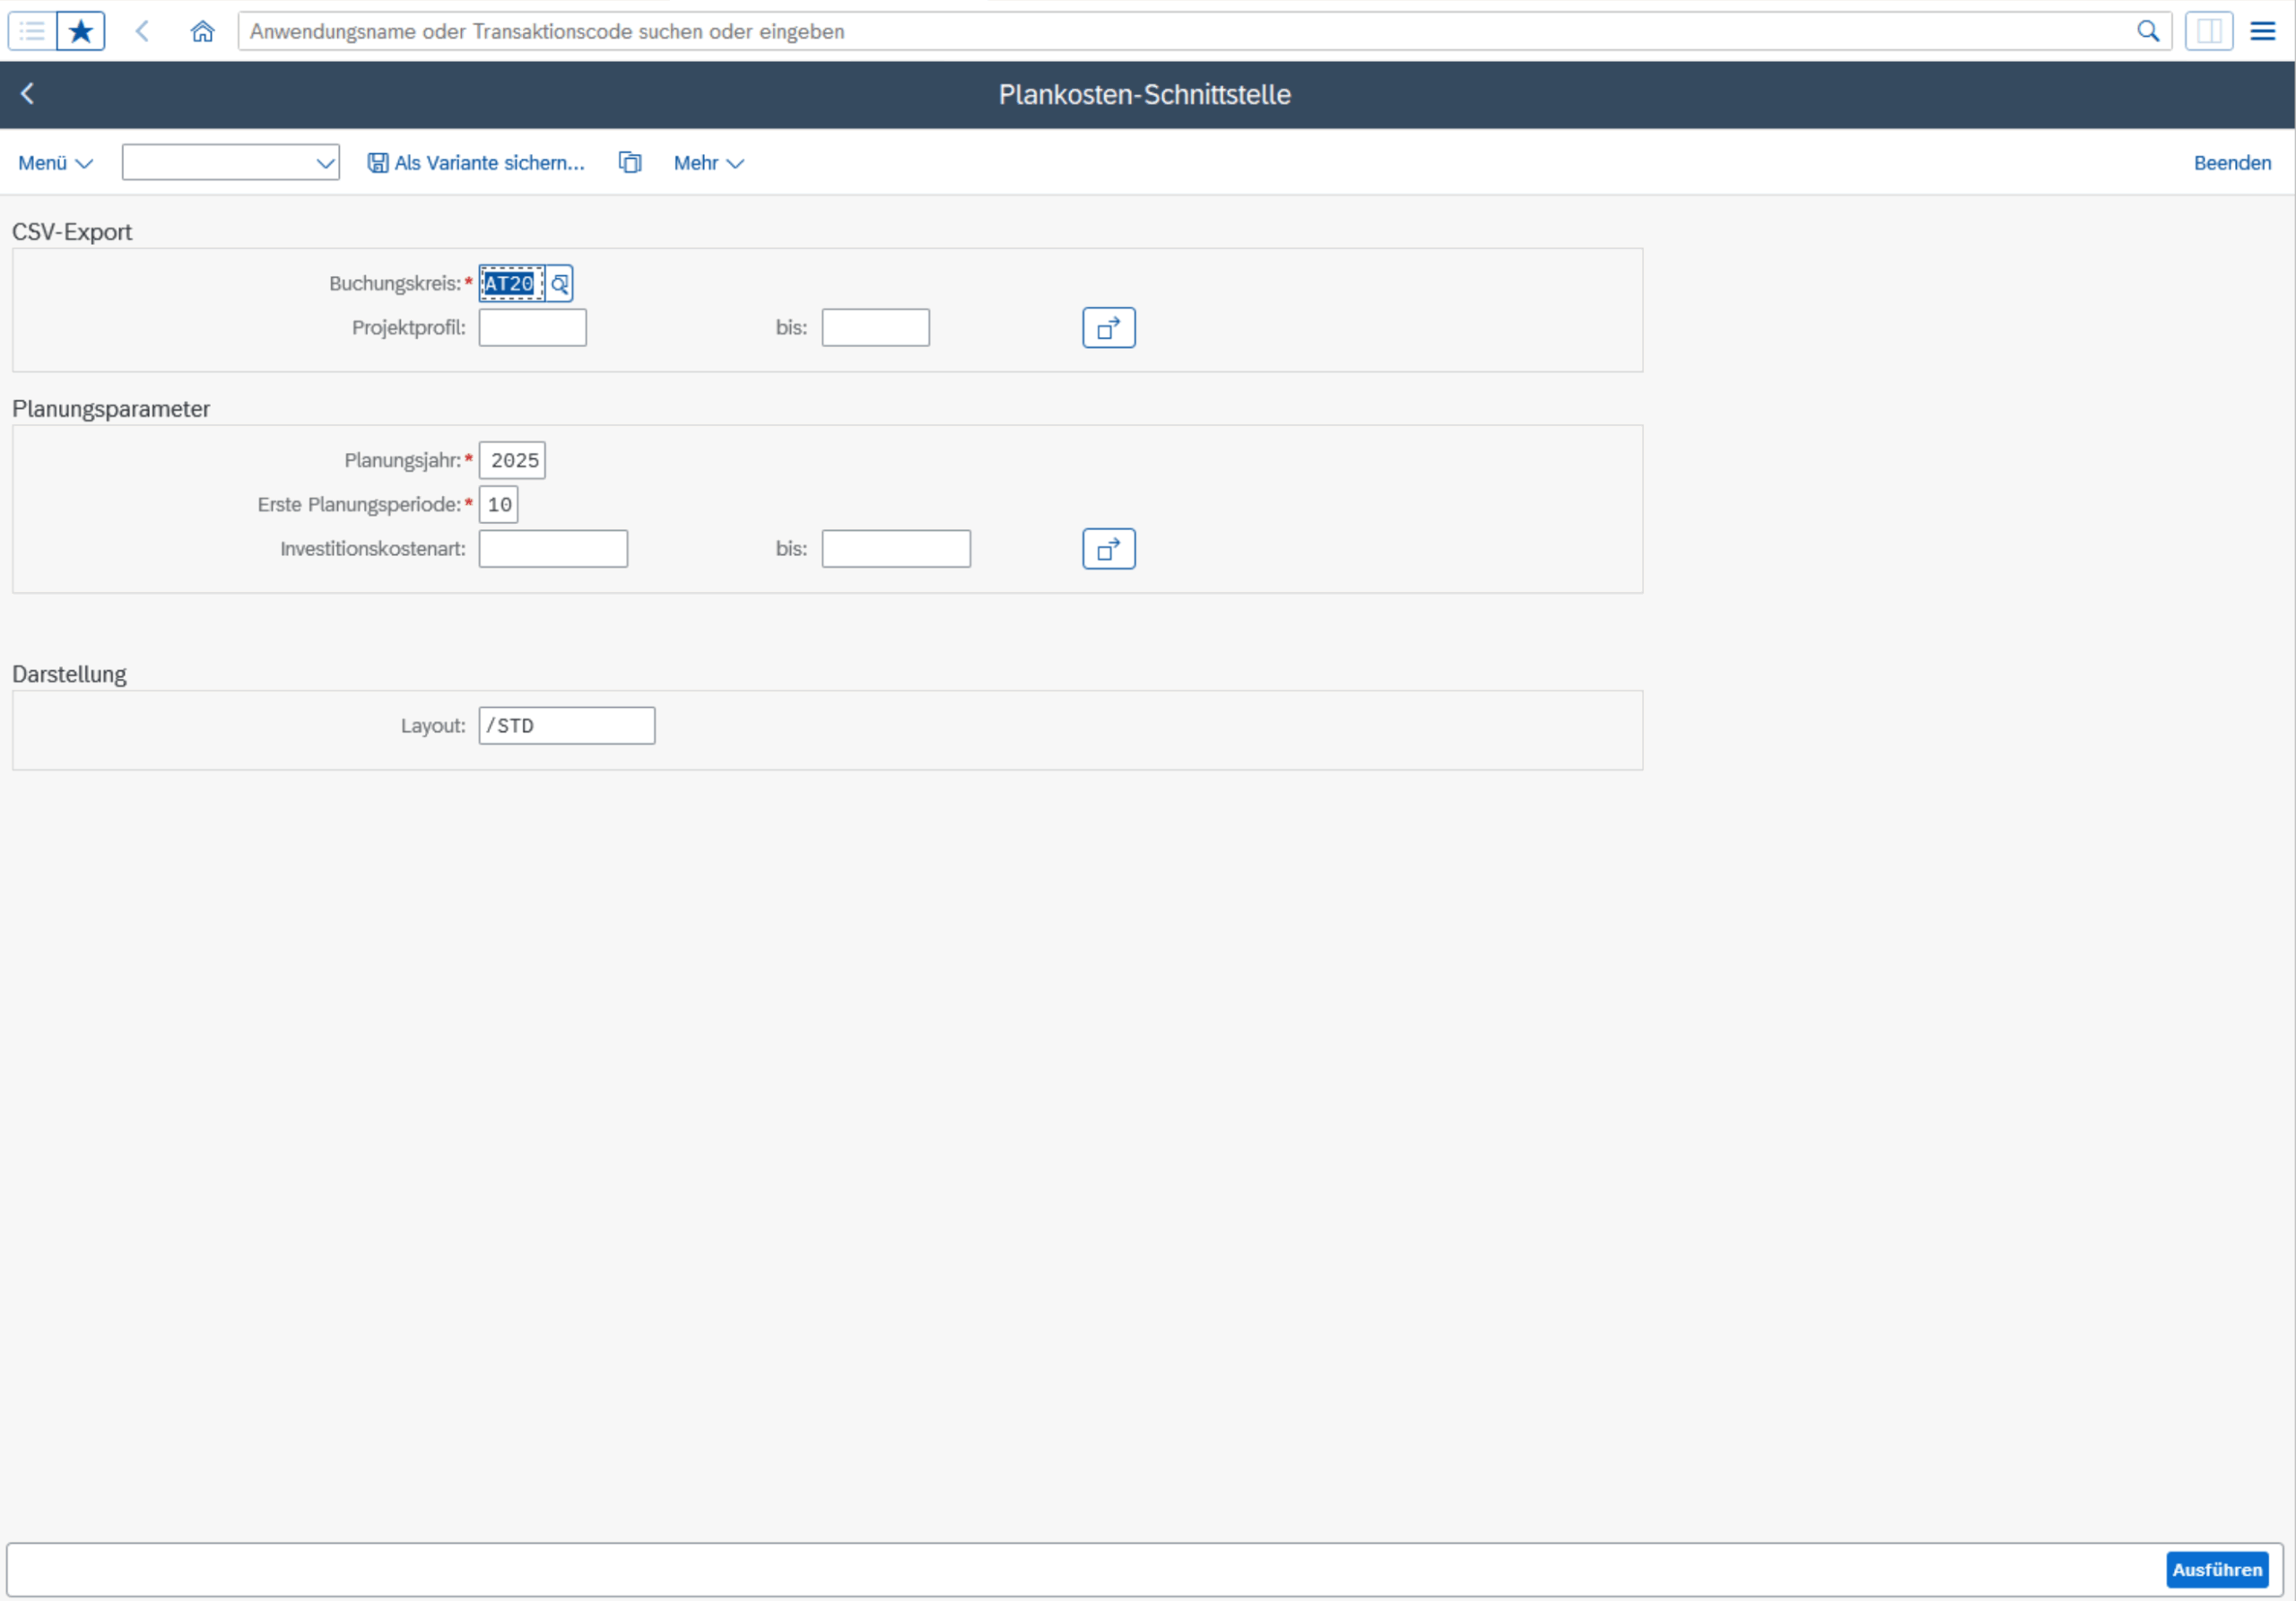2296x1601 pixels.
Task: Toggle the split-view layout icon
Action: coord(2208,31)
